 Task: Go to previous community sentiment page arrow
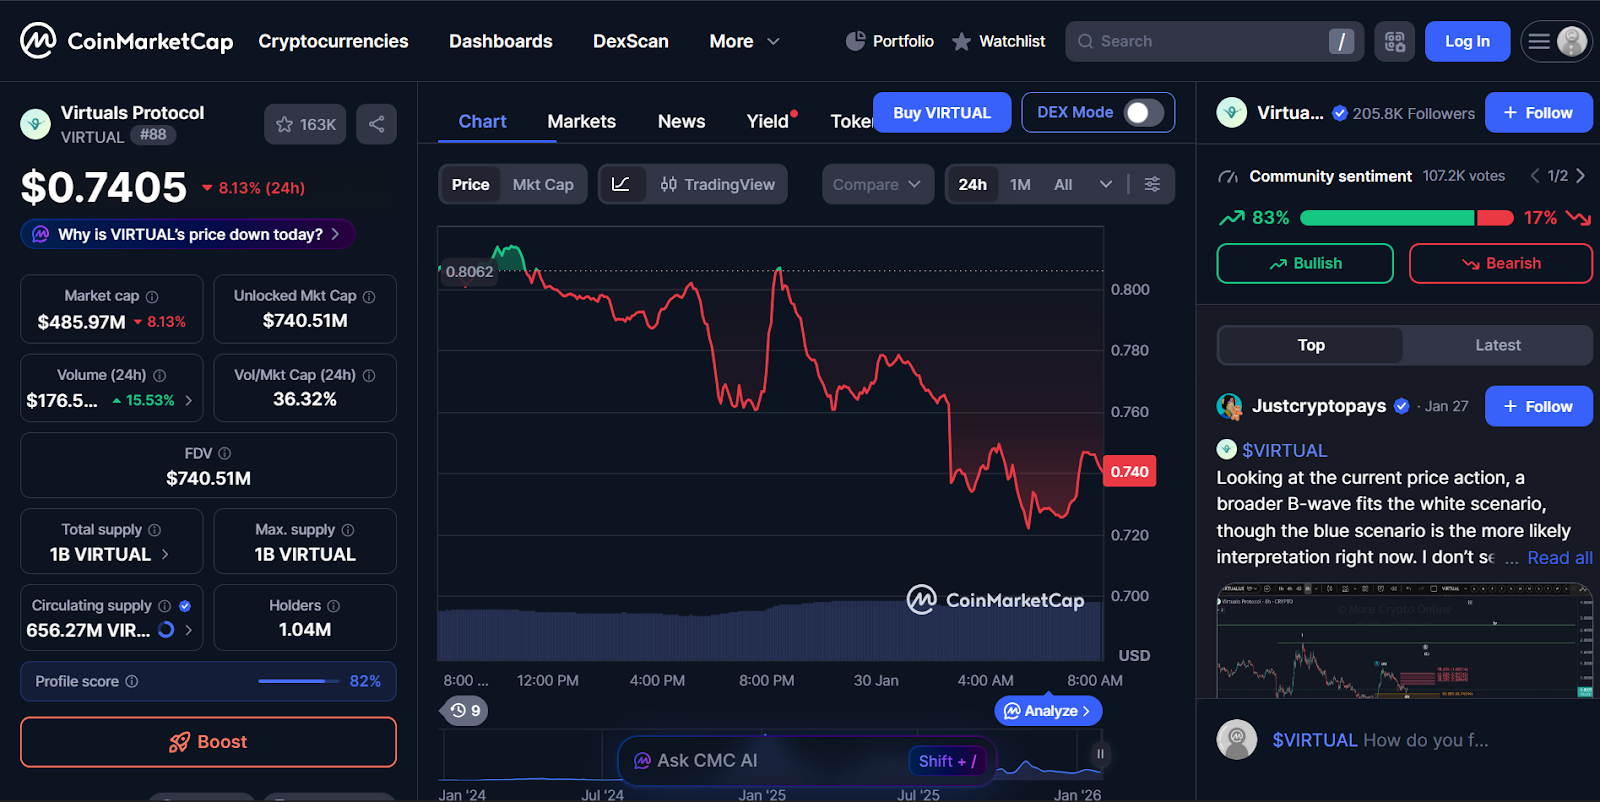coord(1535,176)
